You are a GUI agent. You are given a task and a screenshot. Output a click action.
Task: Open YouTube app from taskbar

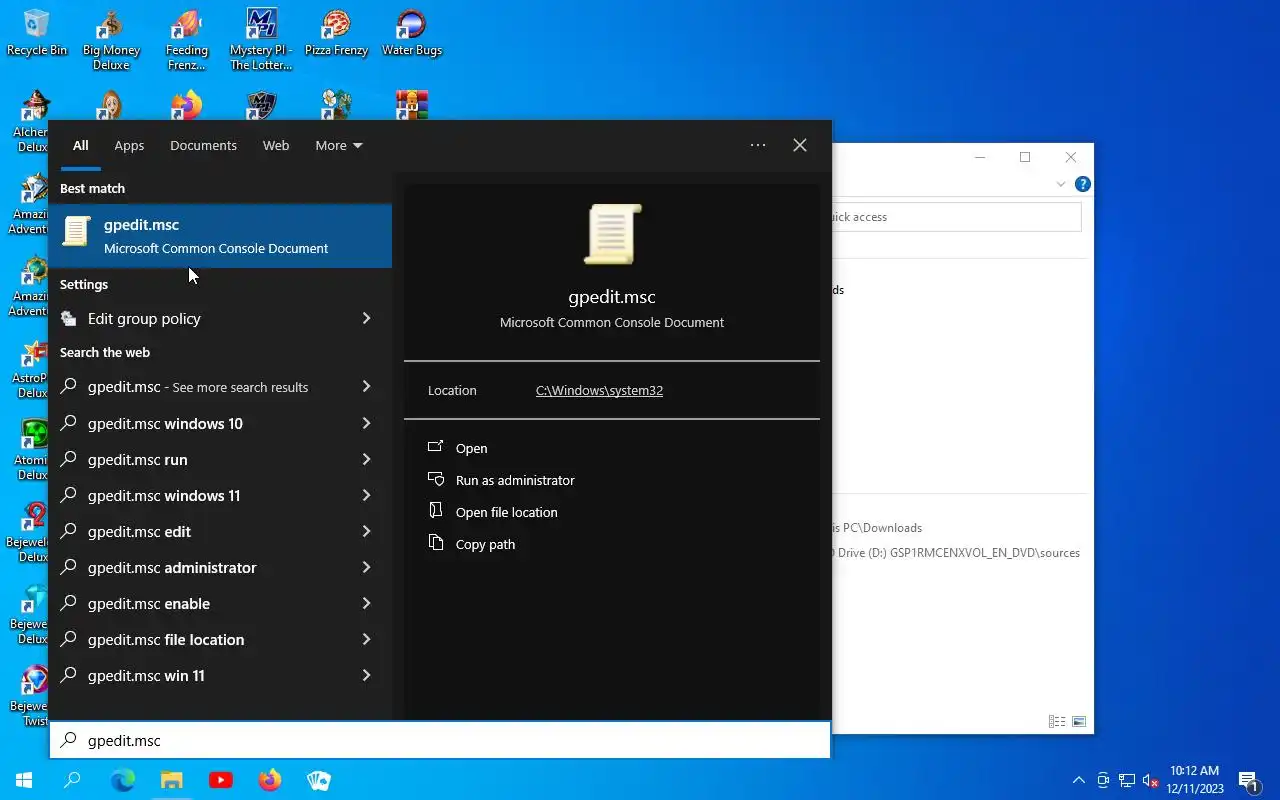(x=221, y=780)
